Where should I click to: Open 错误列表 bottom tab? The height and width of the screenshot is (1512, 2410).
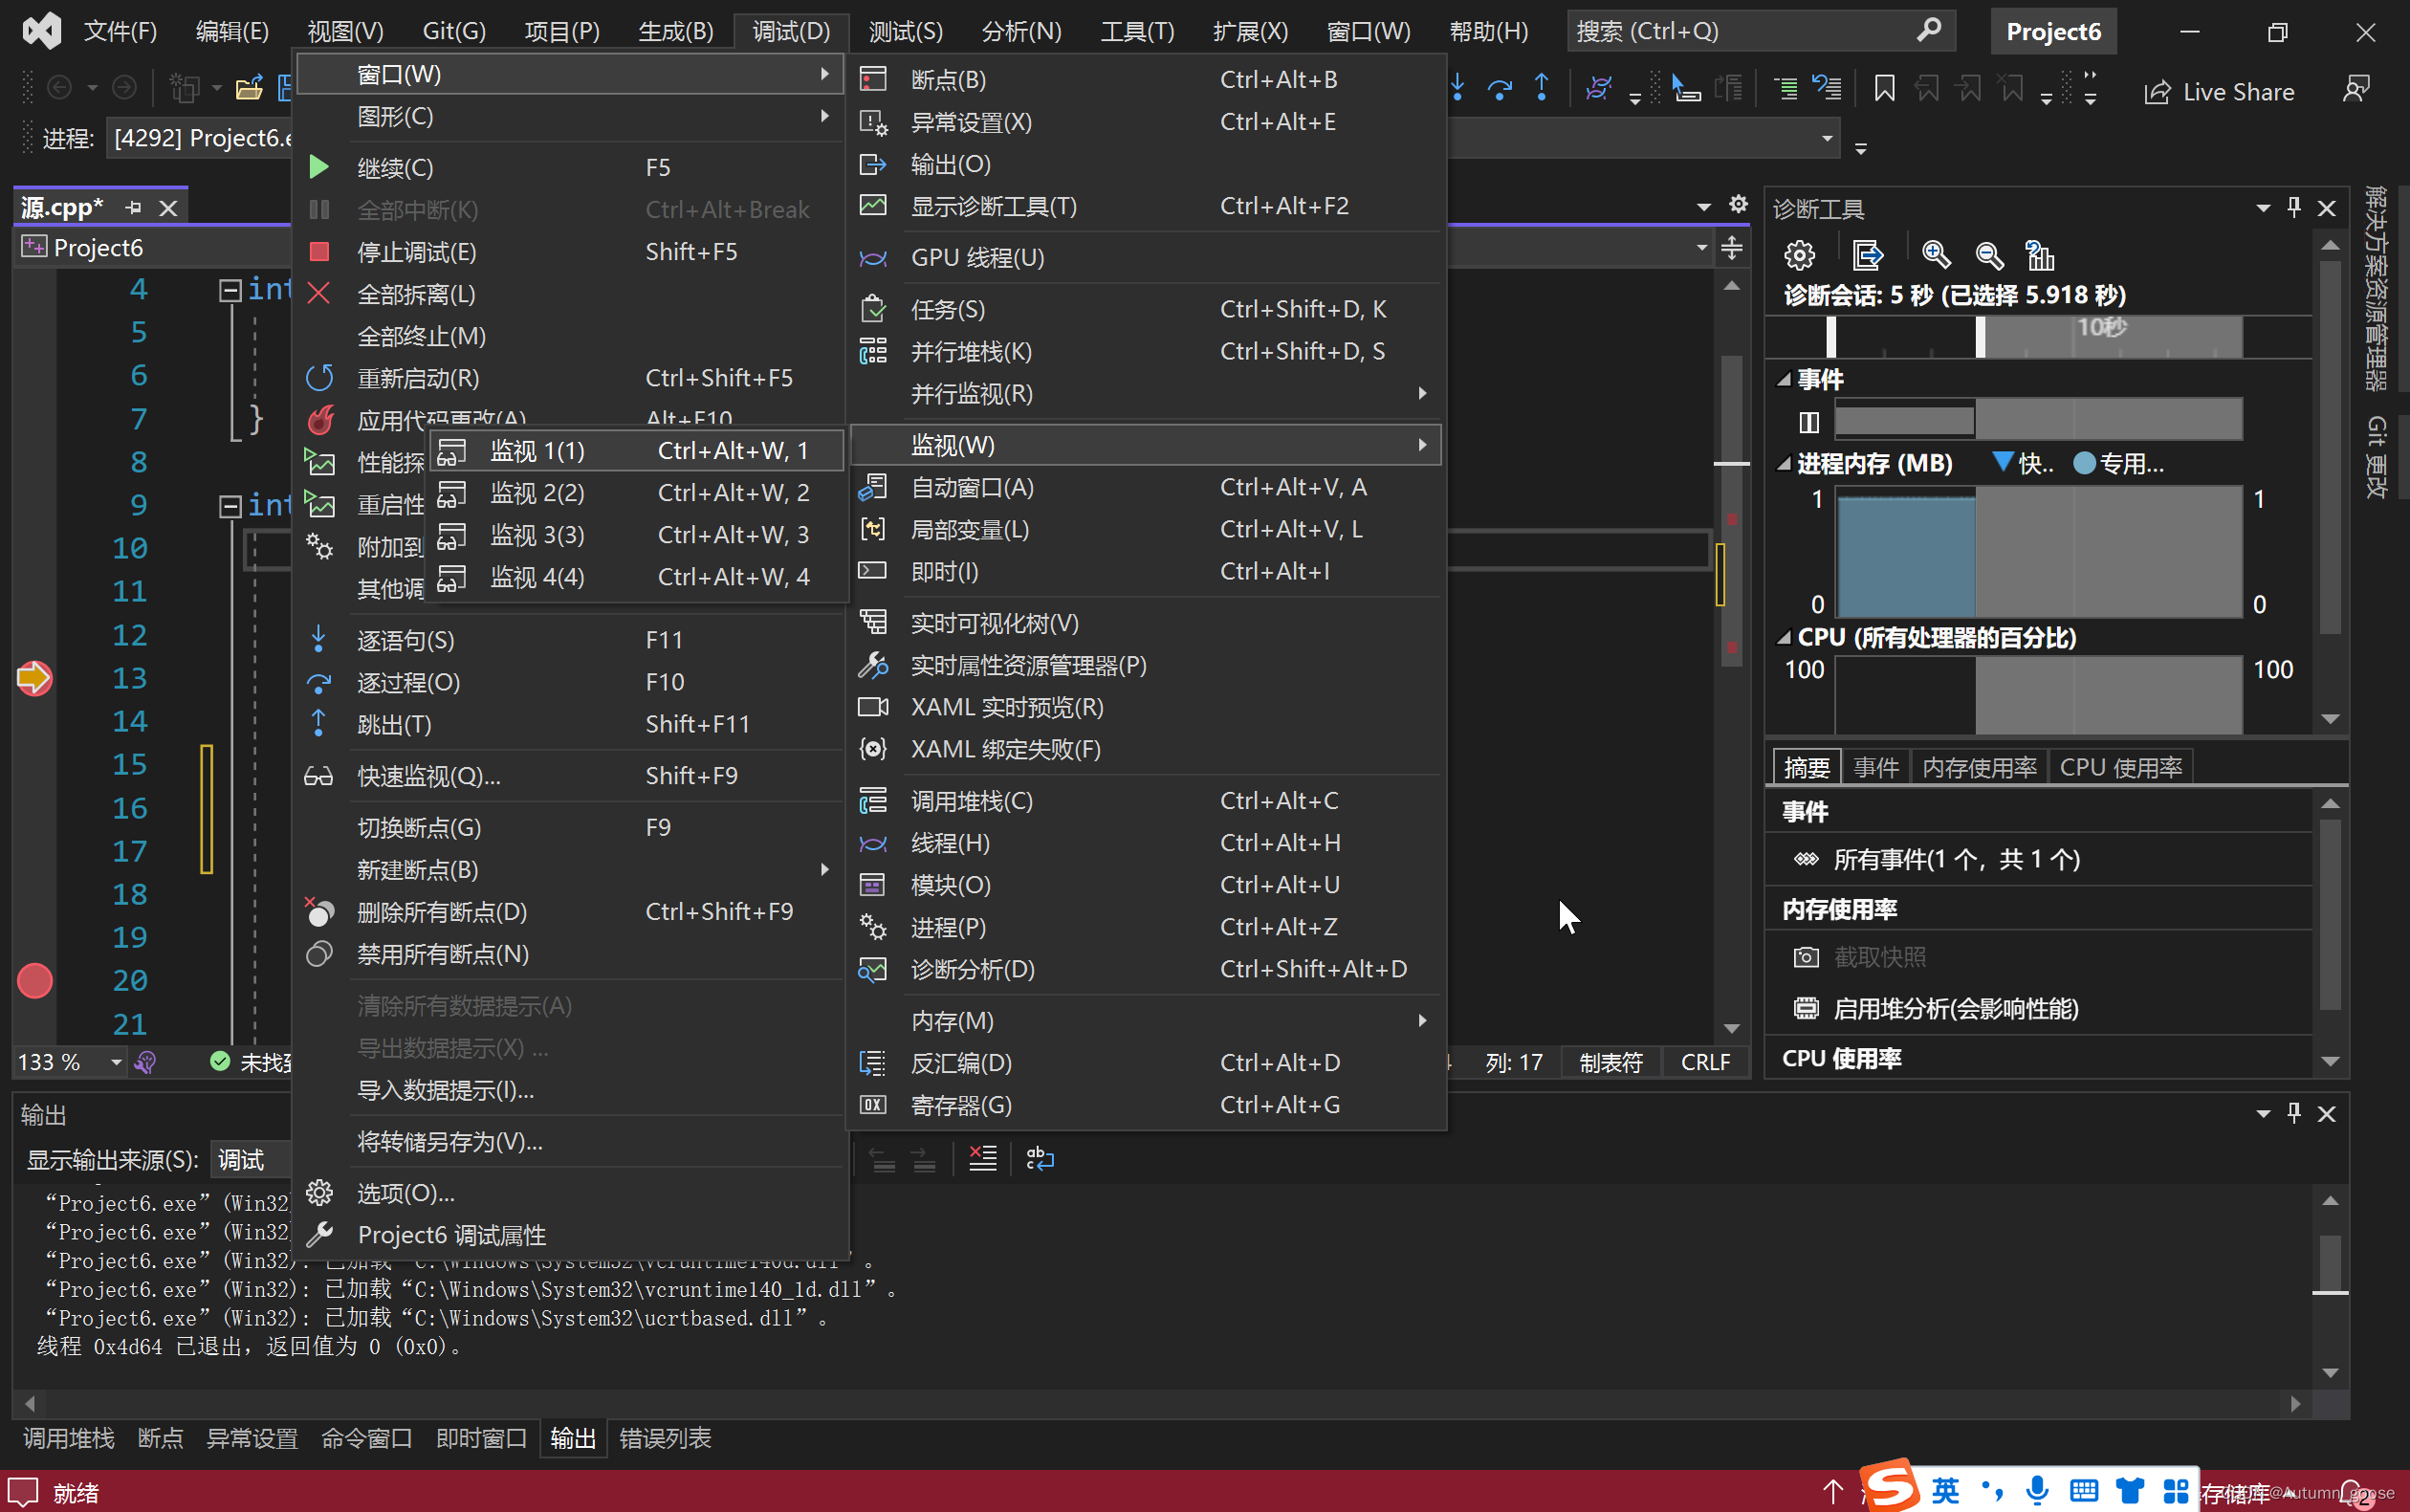tap(665, 1438)
